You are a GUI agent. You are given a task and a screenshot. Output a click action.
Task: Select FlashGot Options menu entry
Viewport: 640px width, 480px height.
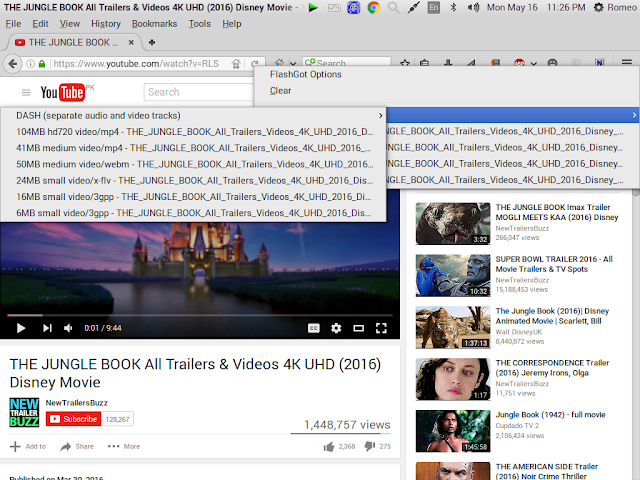pyautogui.click(x=306, y=74)
